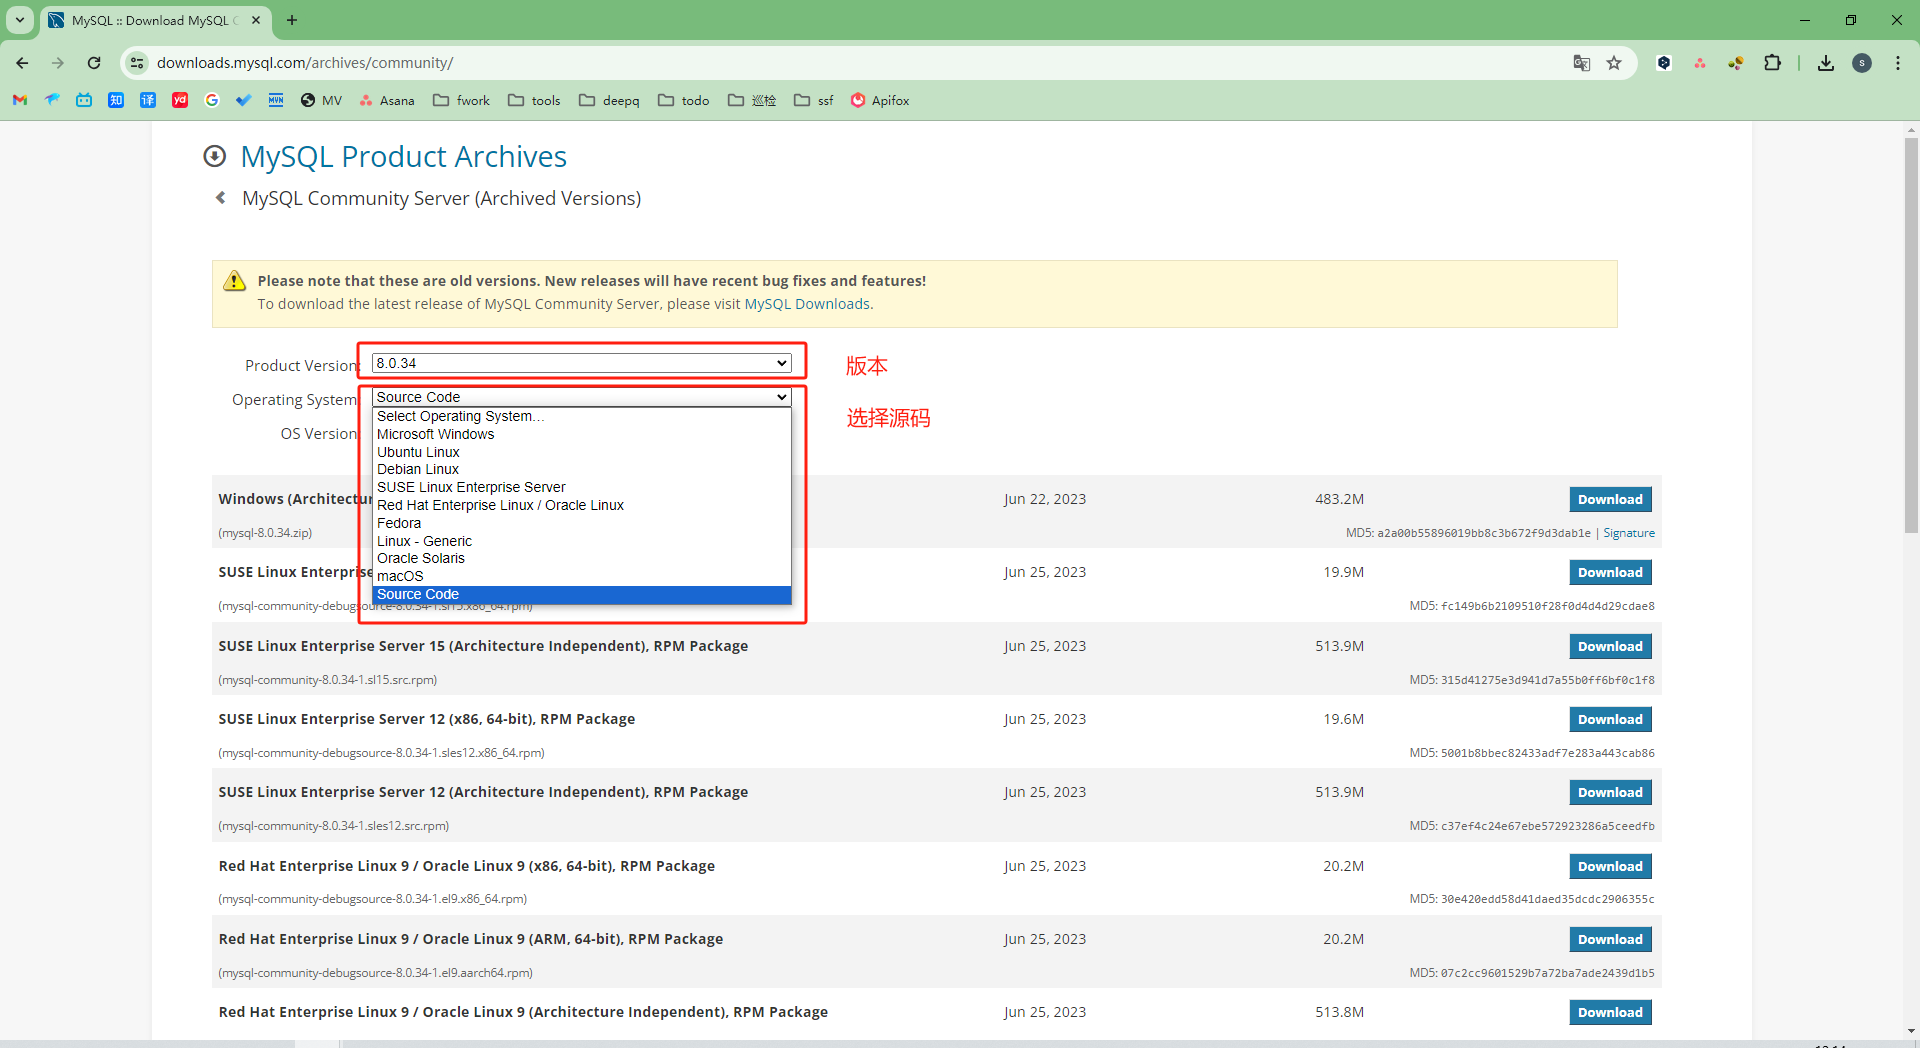Image resolution: width=1920 pixels, height=1048 pixels.
Task: Select Oracle Solaris option
Action: (582, 558)
